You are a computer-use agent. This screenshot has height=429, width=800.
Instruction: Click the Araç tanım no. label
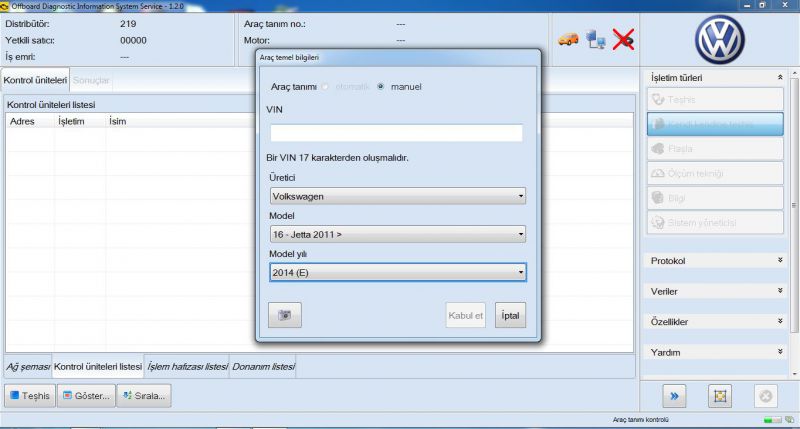tap(274, 24)
